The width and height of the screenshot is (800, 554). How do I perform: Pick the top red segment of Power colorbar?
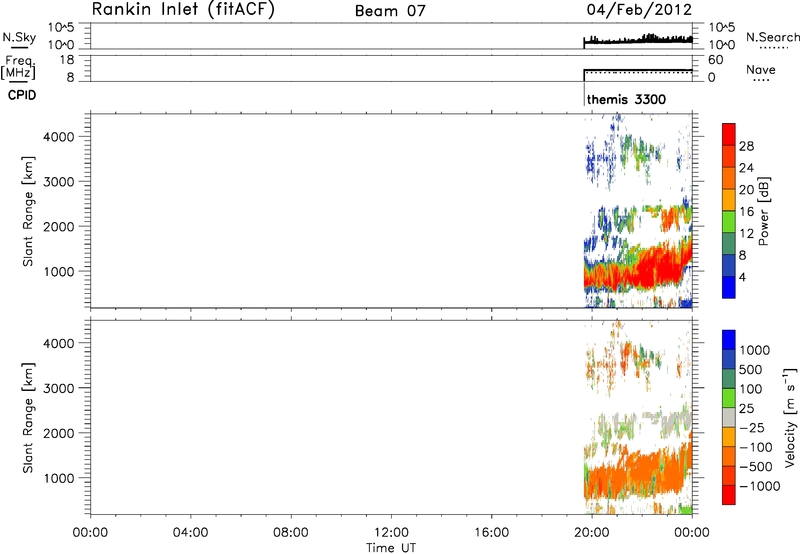(x=729, y=134)
